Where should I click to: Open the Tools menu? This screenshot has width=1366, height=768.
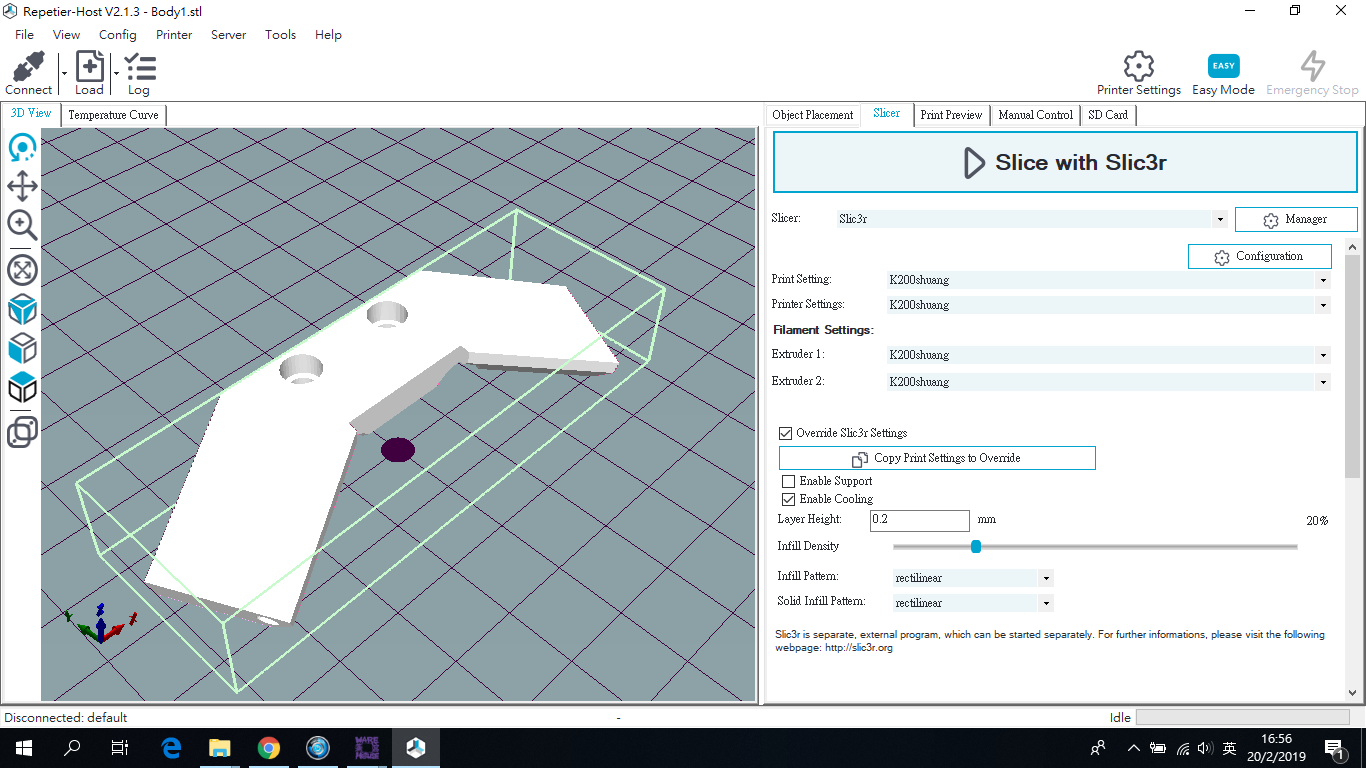click(x=280, y=34)
